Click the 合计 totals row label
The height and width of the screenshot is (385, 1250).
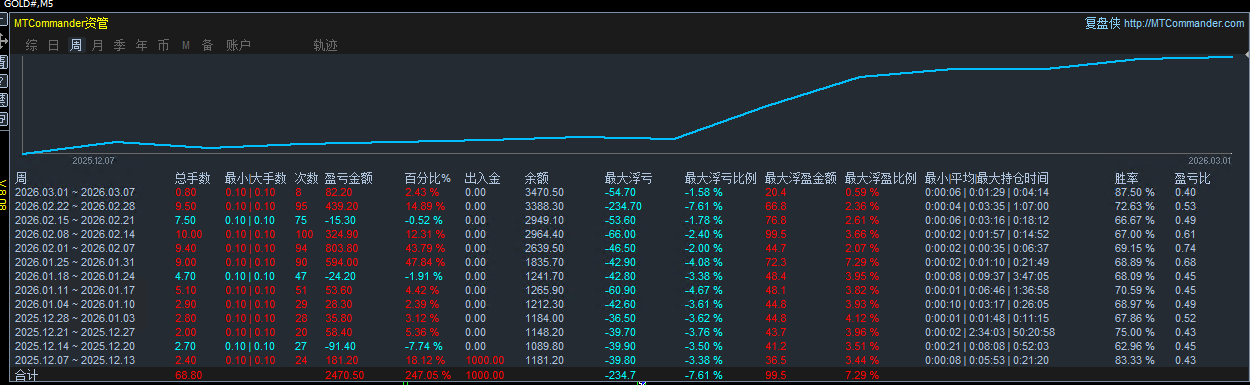pyautogui.click(x=26, y=376)
